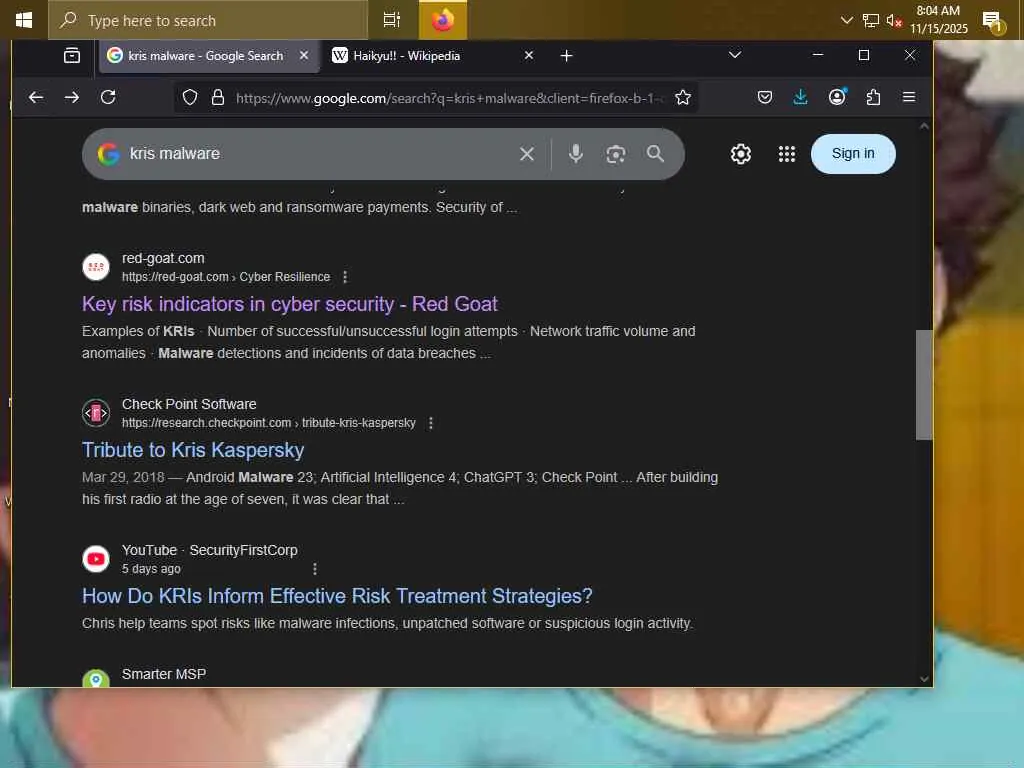The width and height of the screenshot is (1024, 768).
Task: Submit search with the magnifier icon
Action: tap(656, 154)
